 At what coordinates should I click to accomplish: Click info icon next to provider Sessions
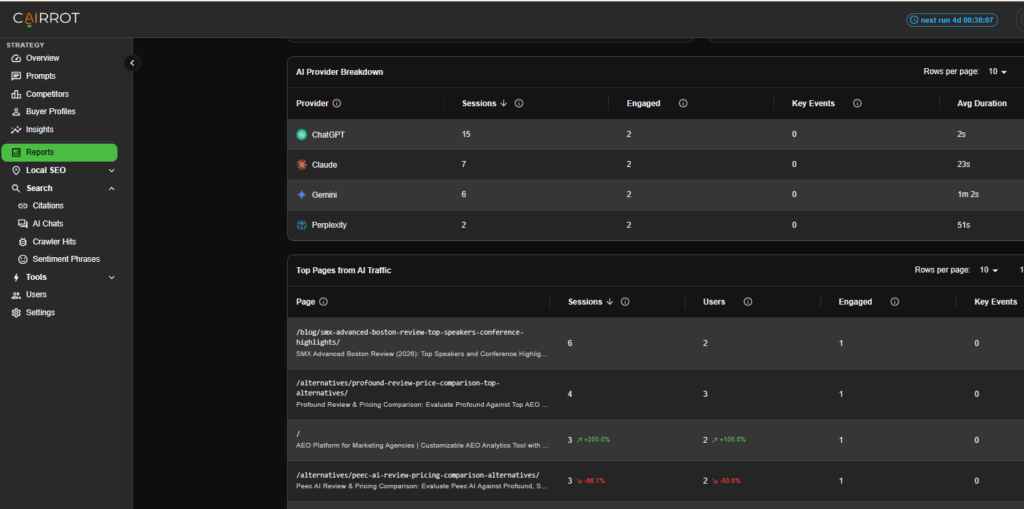pos(519,103)
